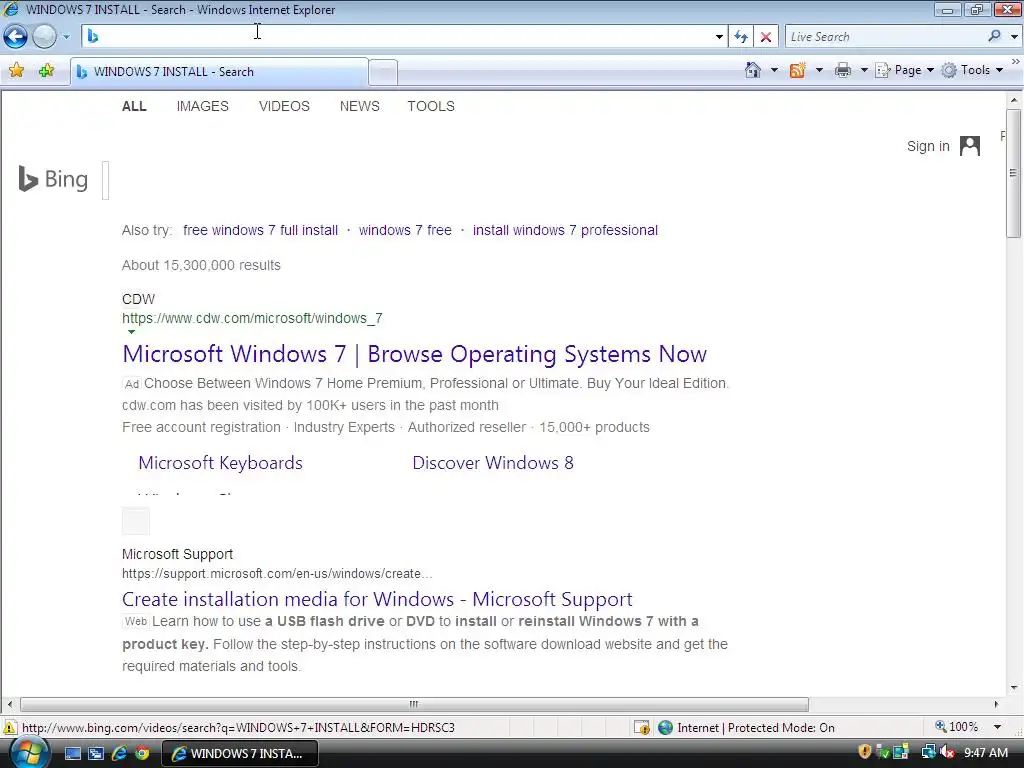Expand the small arrow under CDW URL
Viewport: 1024px width, 768px height.
click(131, 332)
